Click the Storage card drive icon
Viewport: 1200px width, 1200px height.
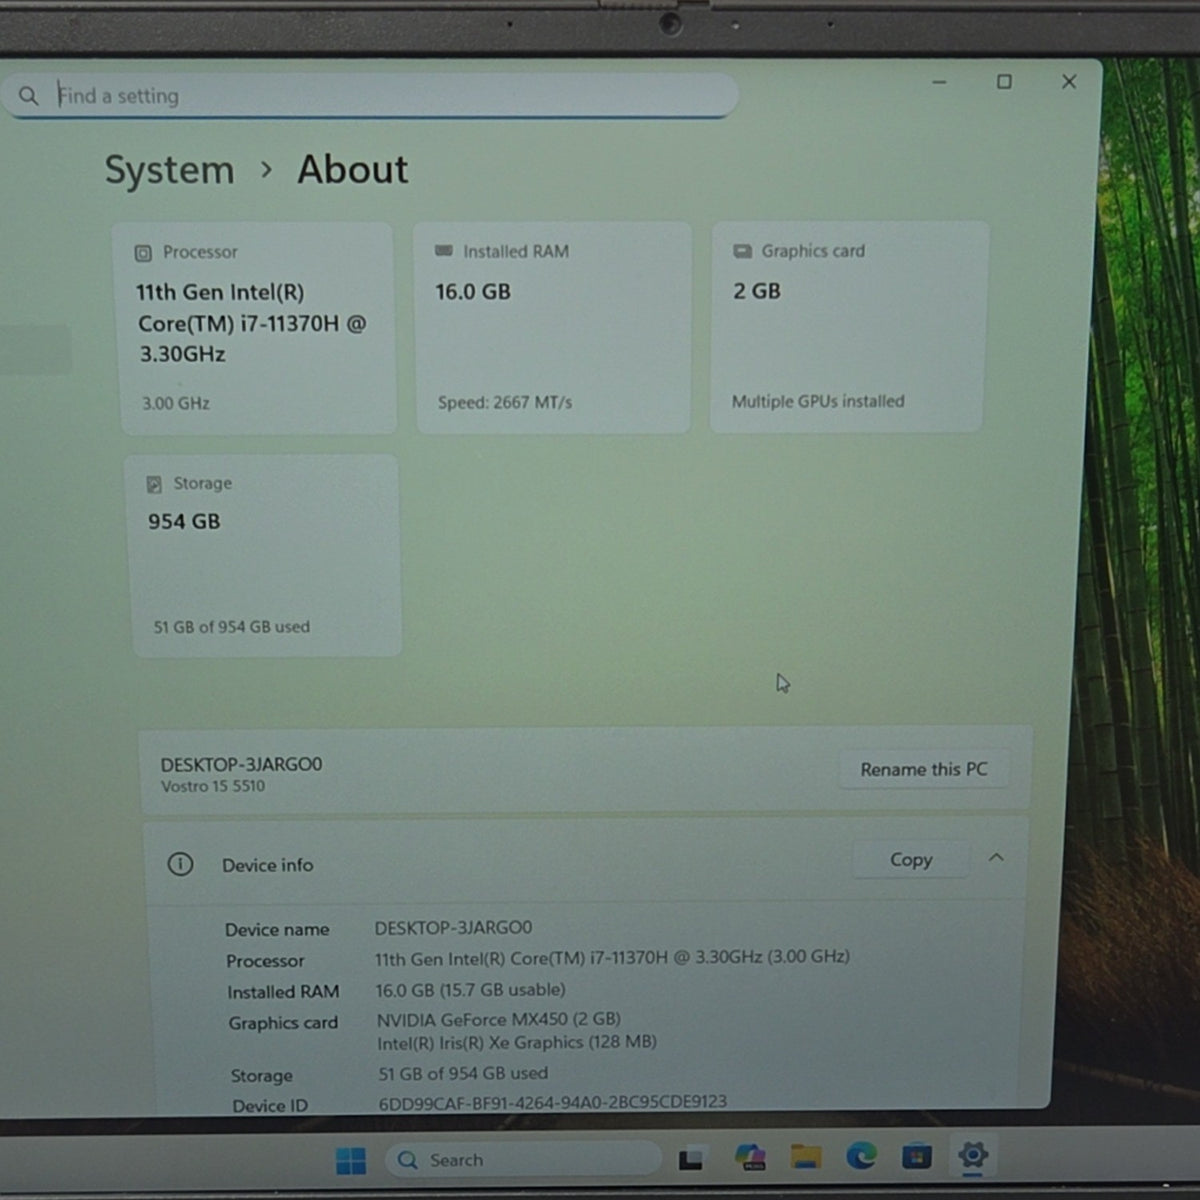(x=154, y=484)
